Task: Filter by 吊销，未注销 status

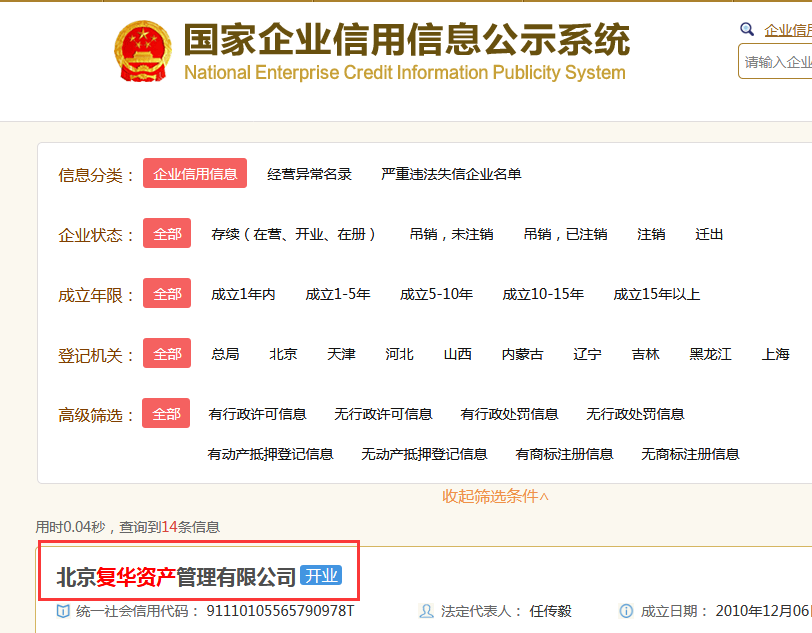Action: (451, 234)
